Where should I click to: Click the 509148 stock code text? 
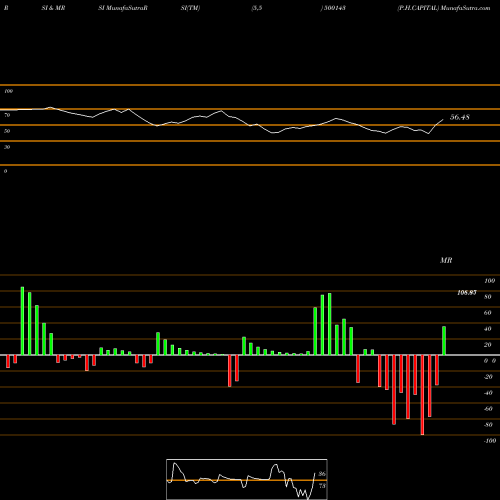pyautogui.click(x=335, y=8)
